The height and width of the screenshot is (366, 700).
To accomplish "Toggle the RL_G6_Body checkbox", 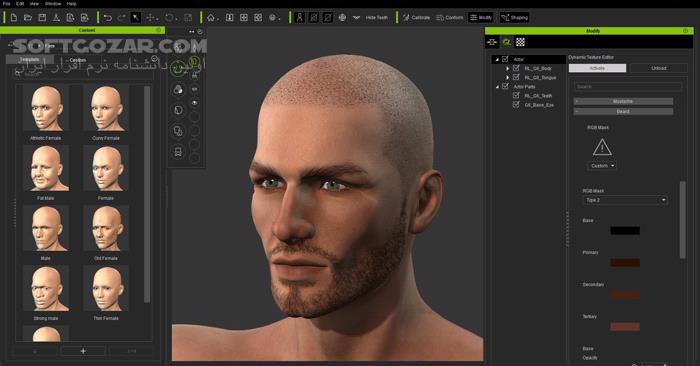I will point(517,68).
